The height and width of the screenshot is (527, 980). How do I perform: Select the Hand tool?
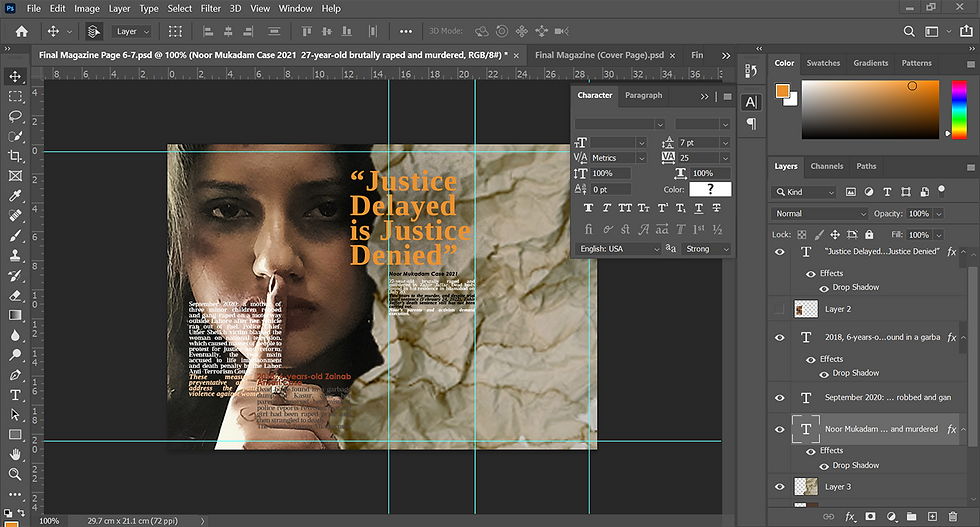[15, 454]
